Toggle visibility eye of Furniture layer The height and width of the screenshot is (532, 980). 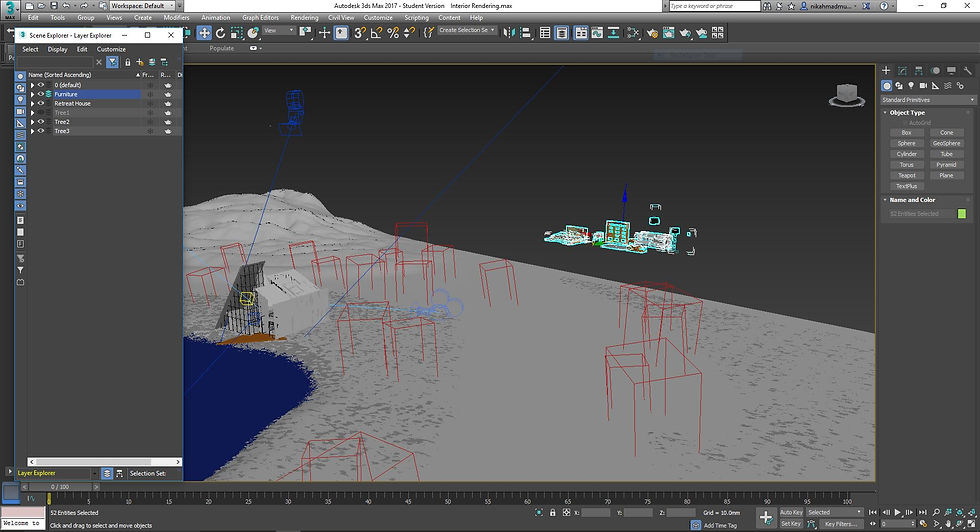click(41, 94)
